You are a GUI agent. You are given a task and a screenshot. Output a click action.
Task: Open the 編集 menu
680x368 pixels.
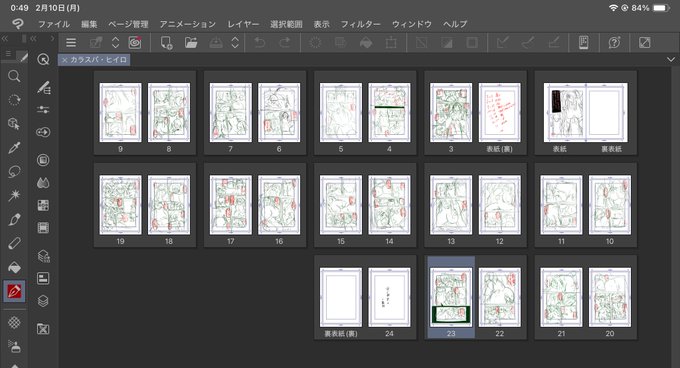click(x=89, y=24)
